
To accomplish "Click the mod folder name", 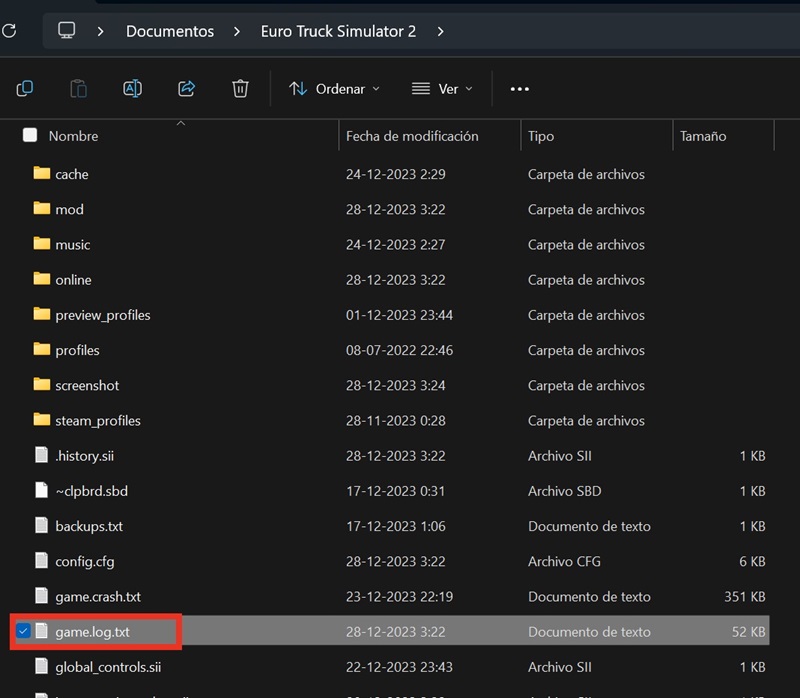I will 69,210.
